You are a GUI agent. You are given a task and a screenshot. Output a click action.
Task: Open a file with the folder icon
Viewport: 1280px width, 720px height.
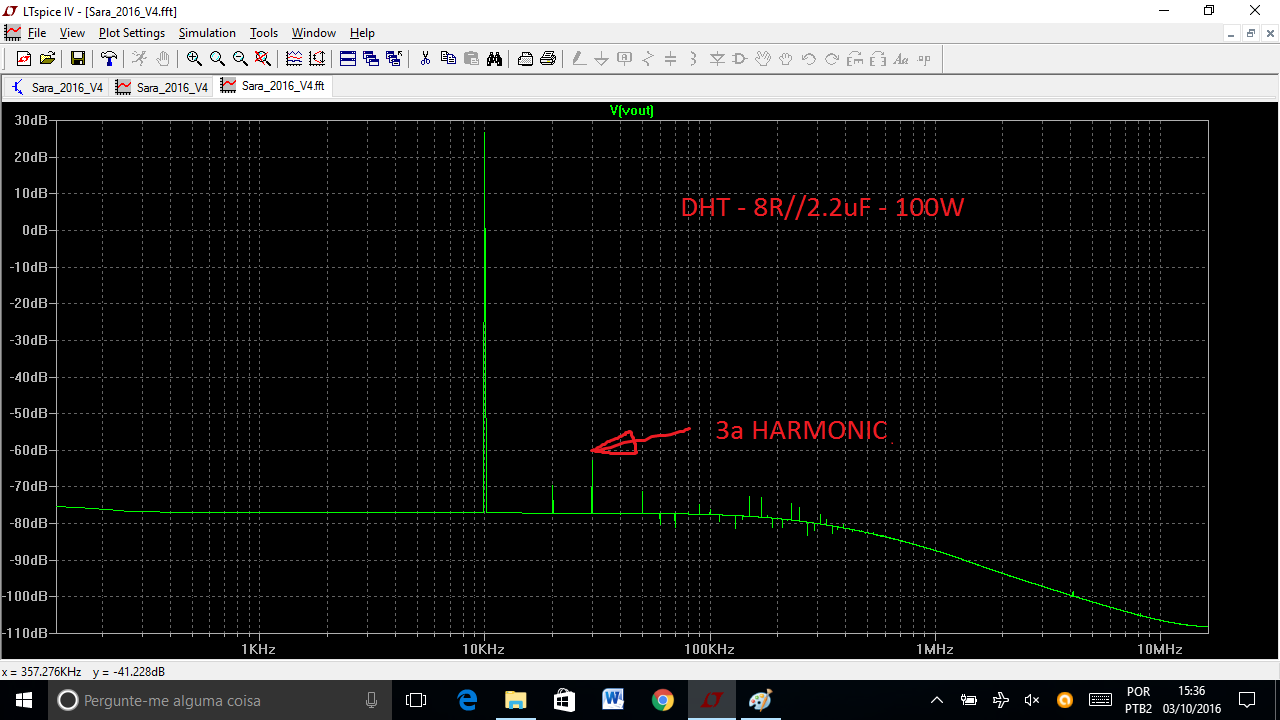[47, 59]
